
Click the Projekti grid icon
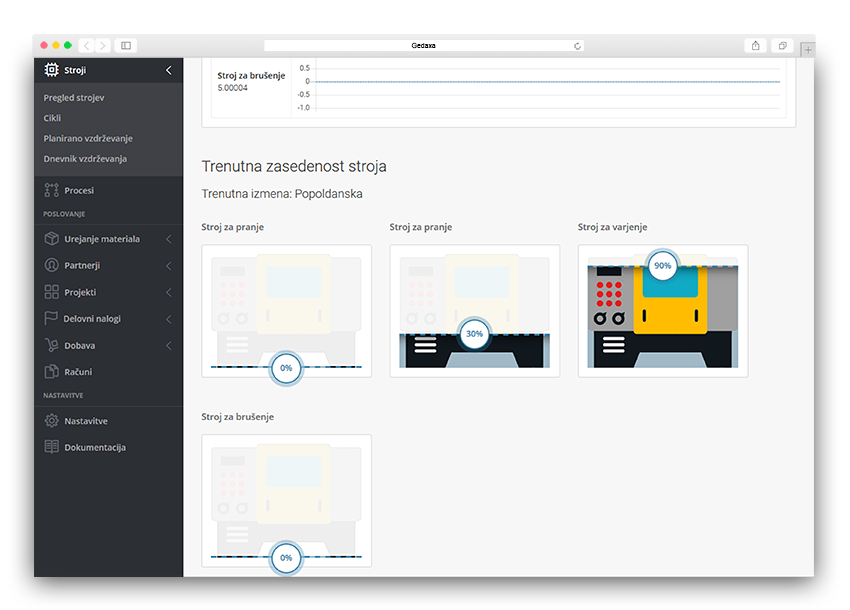tap(52, 292)
